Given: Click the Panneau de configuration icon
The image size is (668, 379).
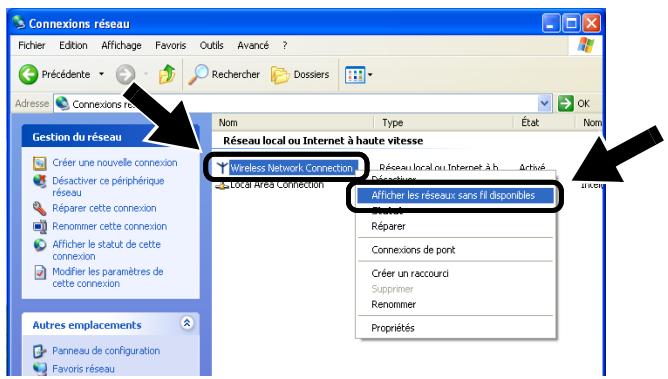Looking at the screenshot, I should point(40,351).
